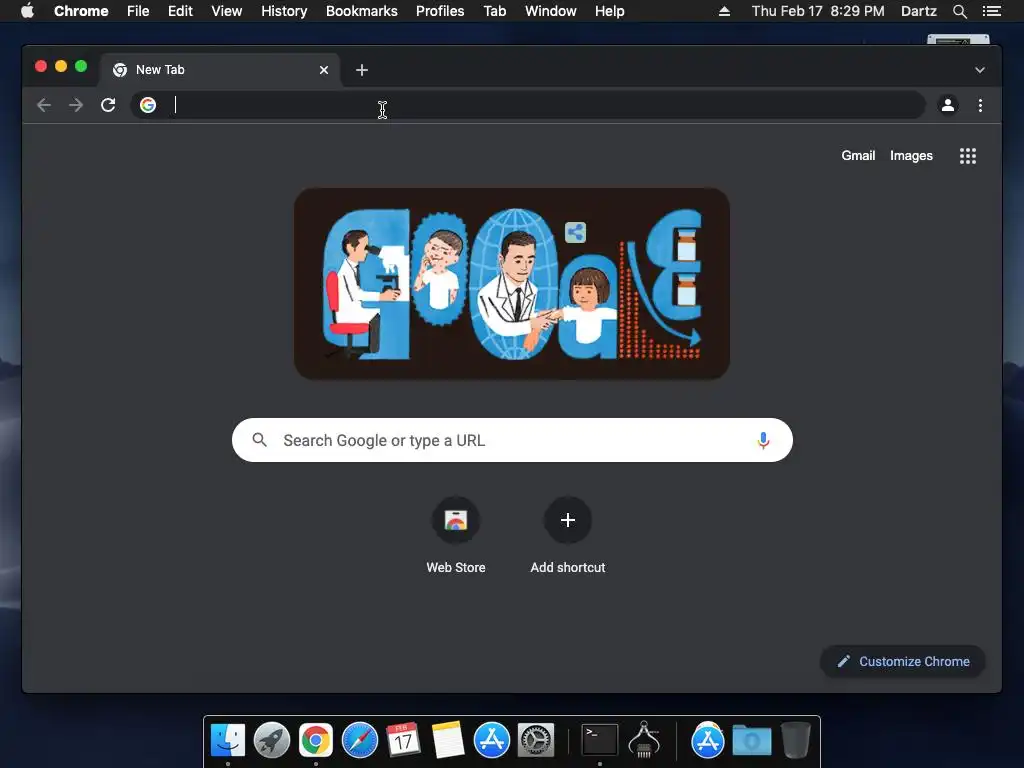Click the Dartz user name
This screenshot has height=768, width=1024.
(x=918, y=11)
